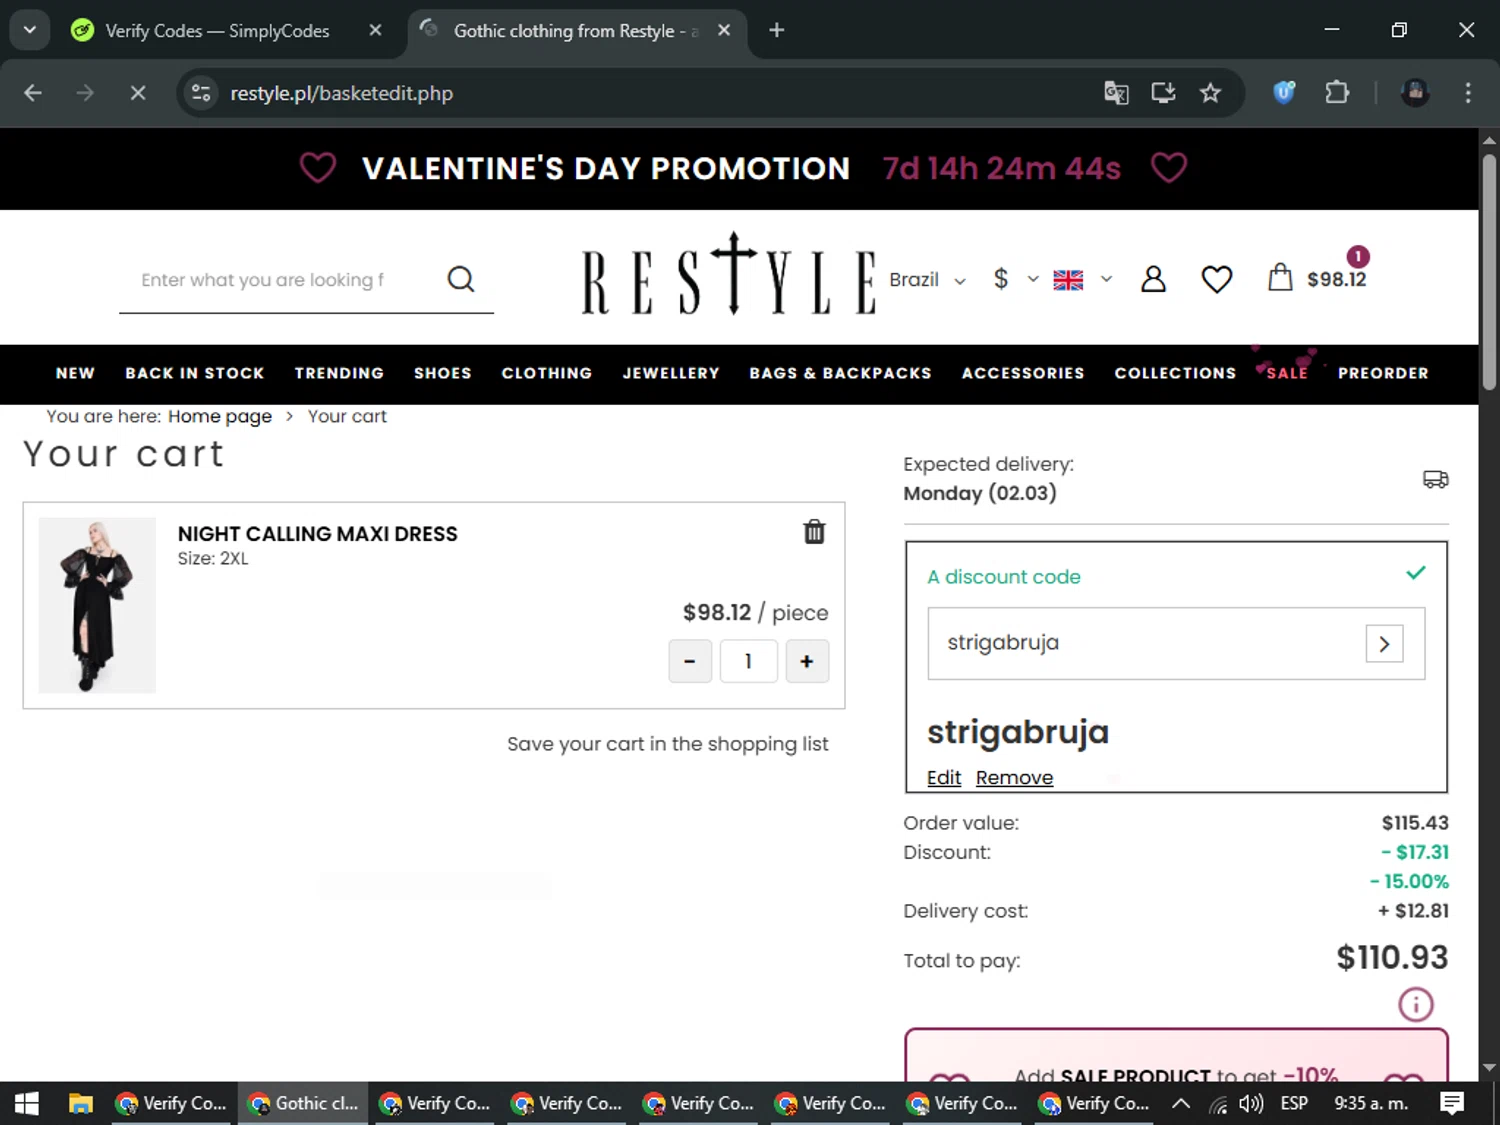Click the RESTYLE logo
The height and width of the screenshot is (1125, 1500).
729,275
